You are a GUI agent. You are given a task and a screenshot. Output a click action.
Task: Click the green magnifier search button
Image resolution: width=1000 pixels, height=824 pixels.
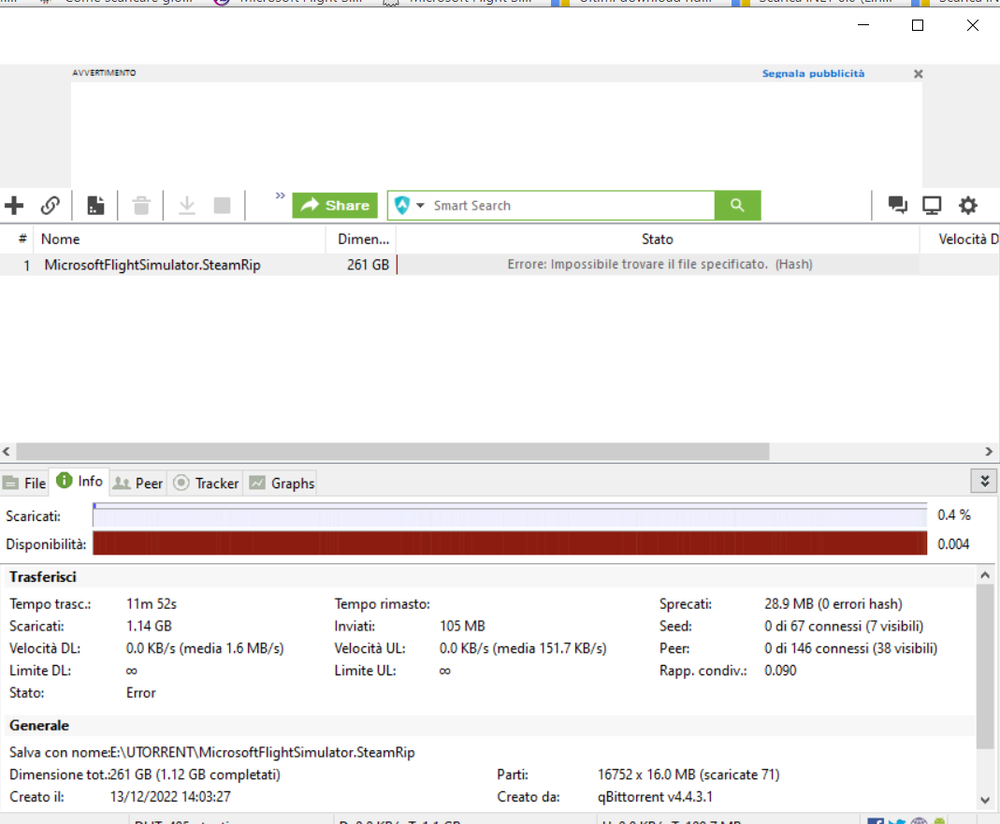(737, 205)
